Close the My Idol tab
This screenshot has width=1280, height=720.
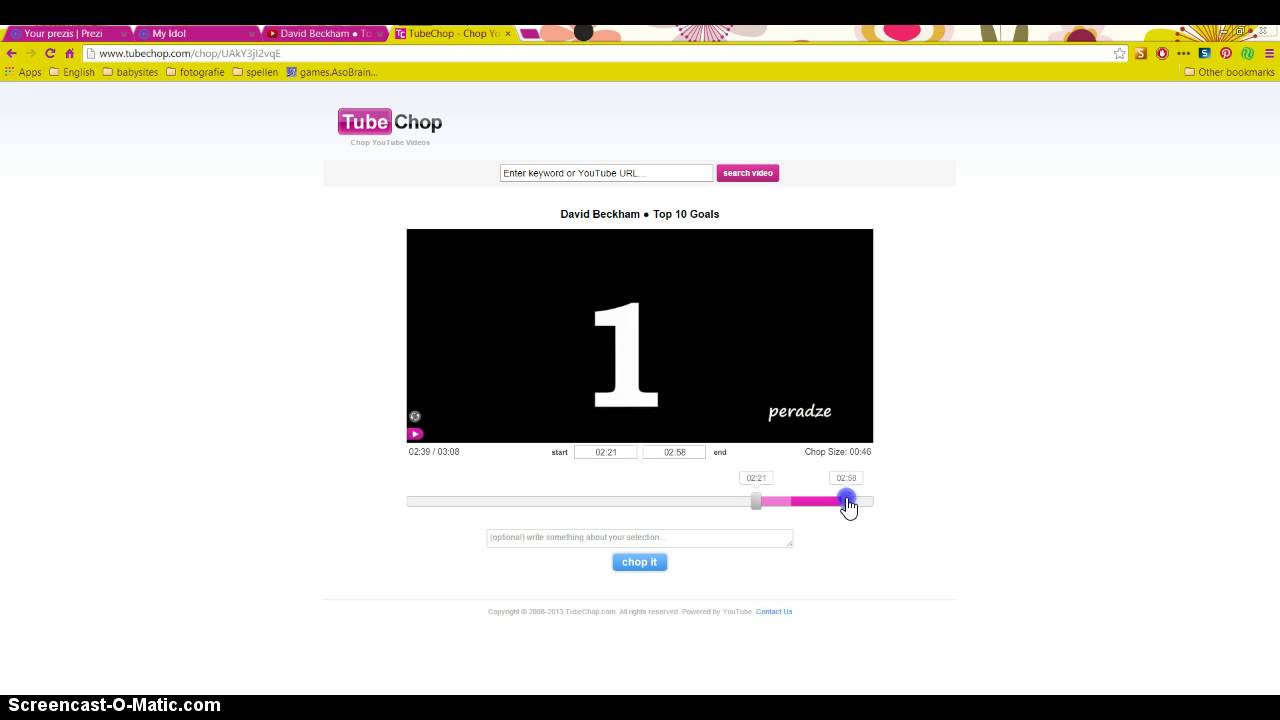pos(251,33)
